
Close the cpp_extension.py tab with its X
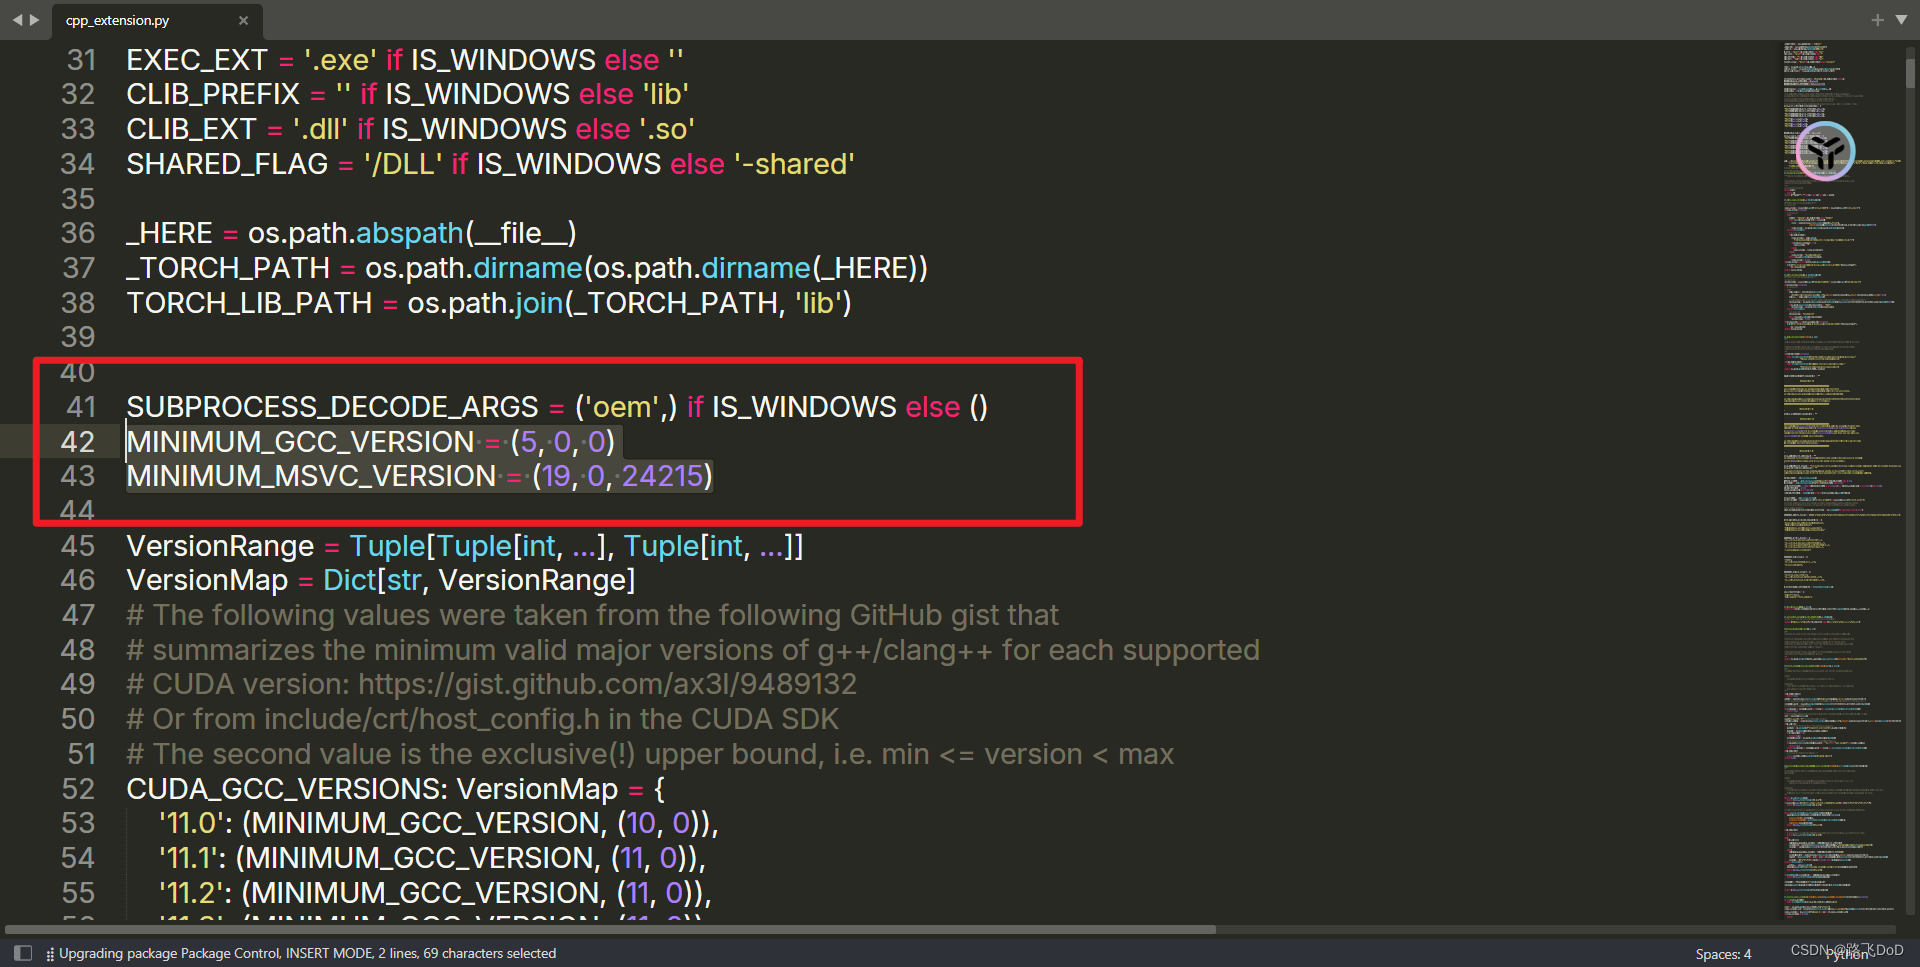pos(243,20)
